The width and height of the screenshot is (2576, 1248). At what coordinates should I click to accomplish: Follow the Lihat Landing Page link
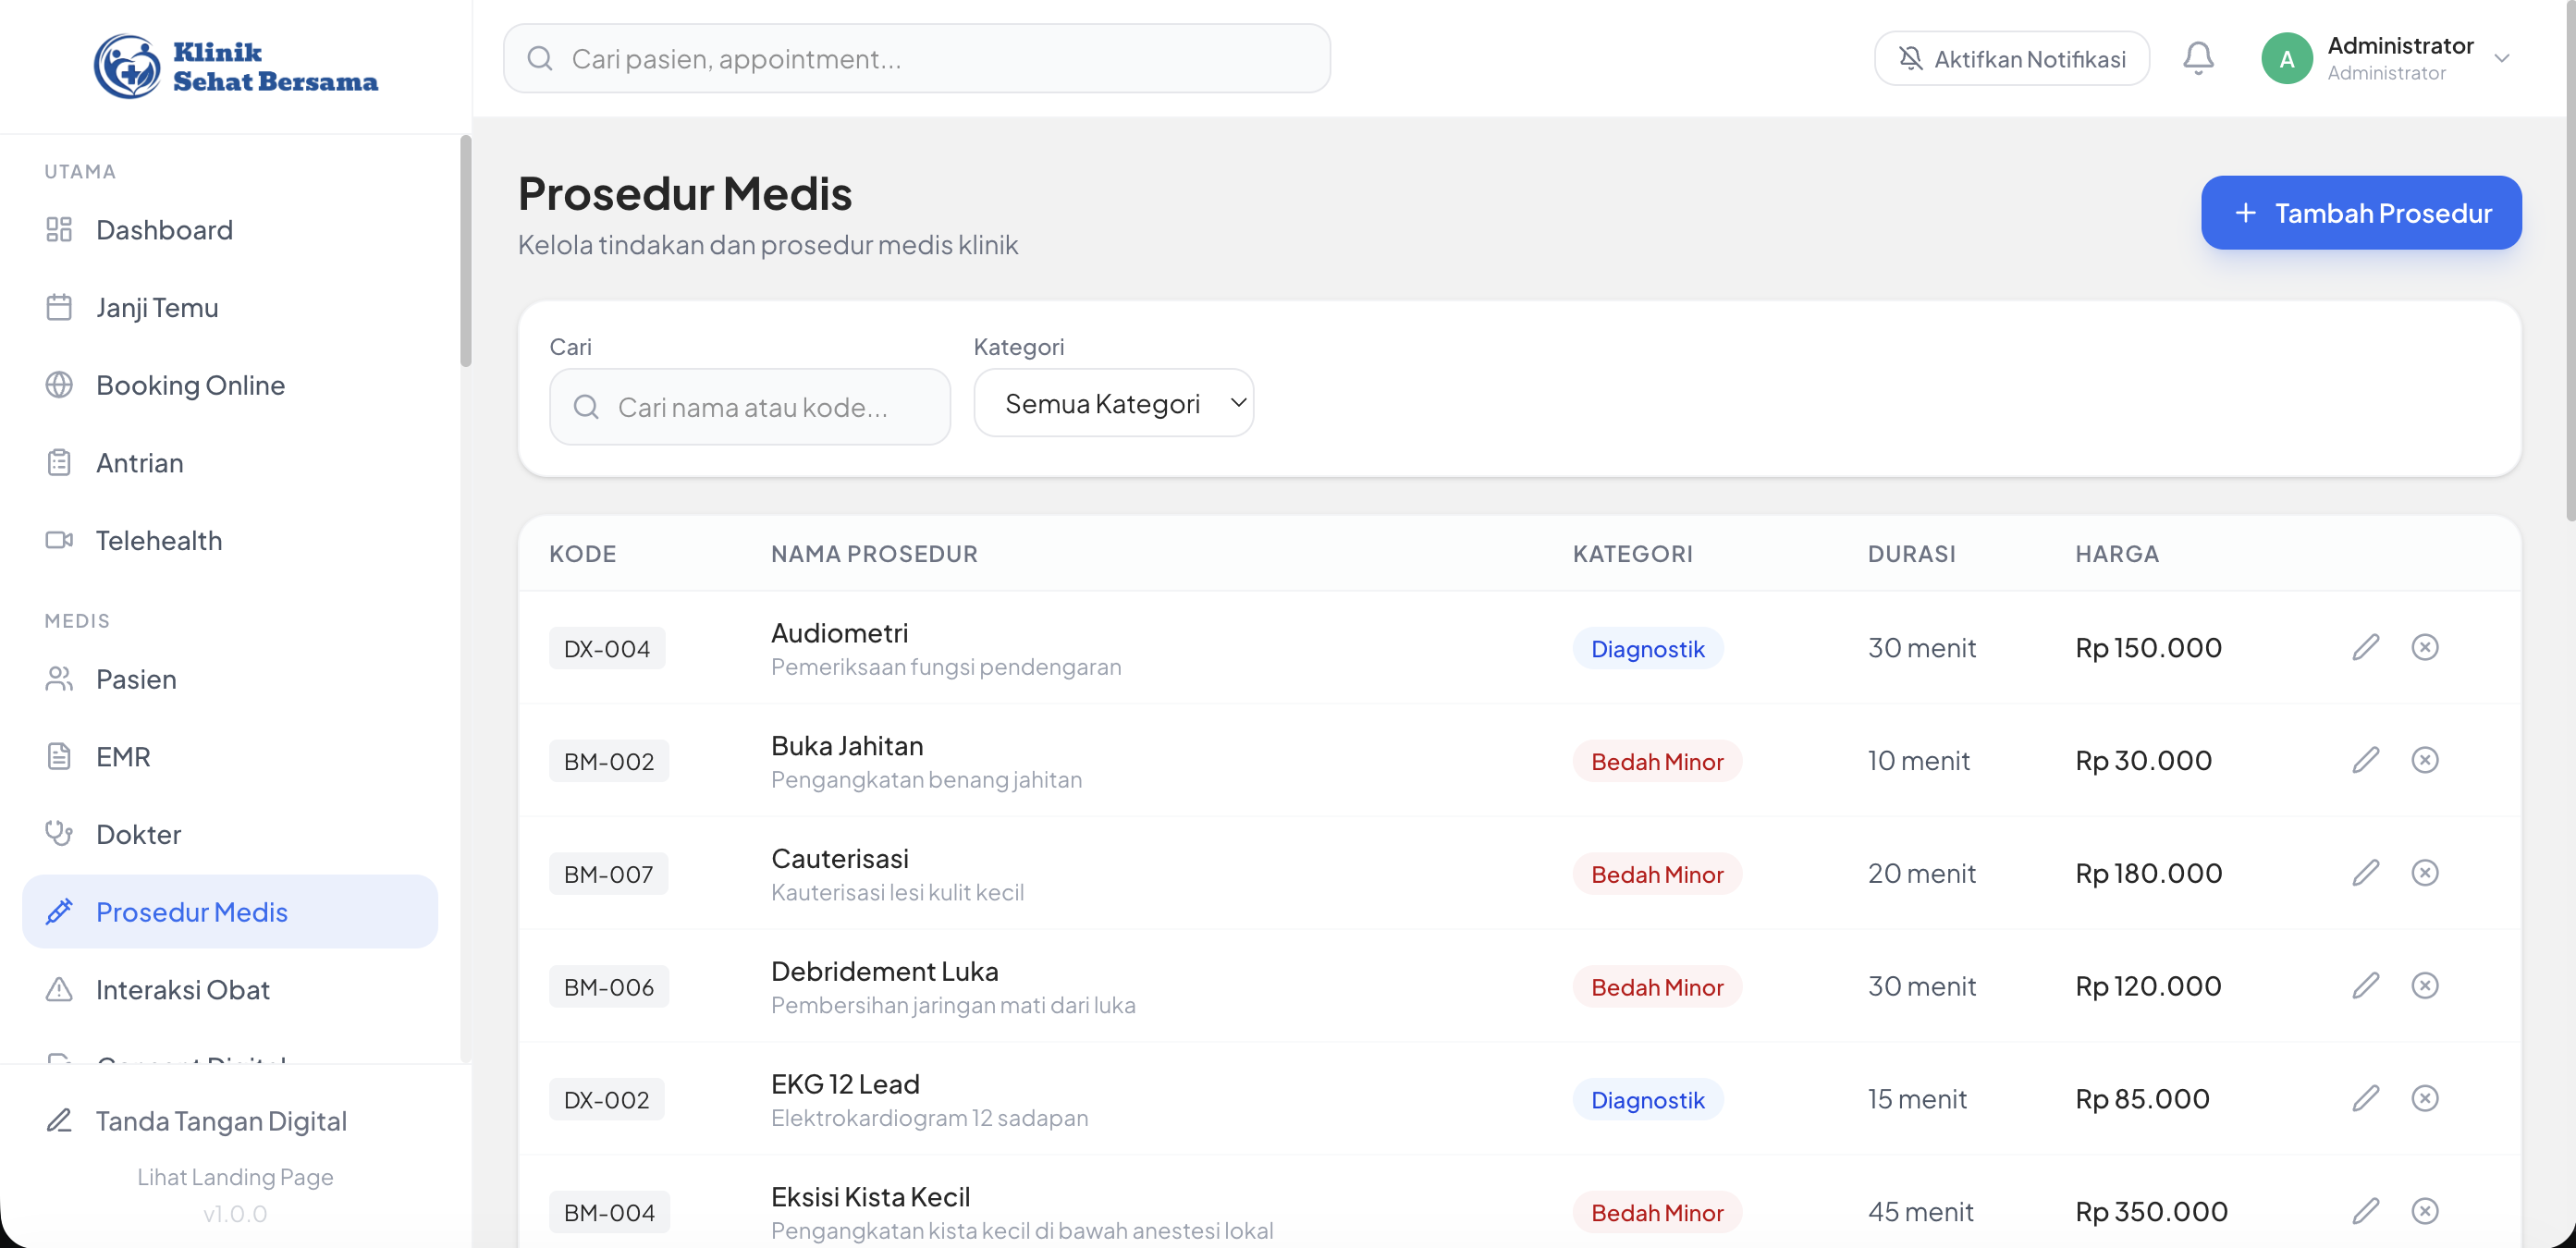coord(235,1177)
